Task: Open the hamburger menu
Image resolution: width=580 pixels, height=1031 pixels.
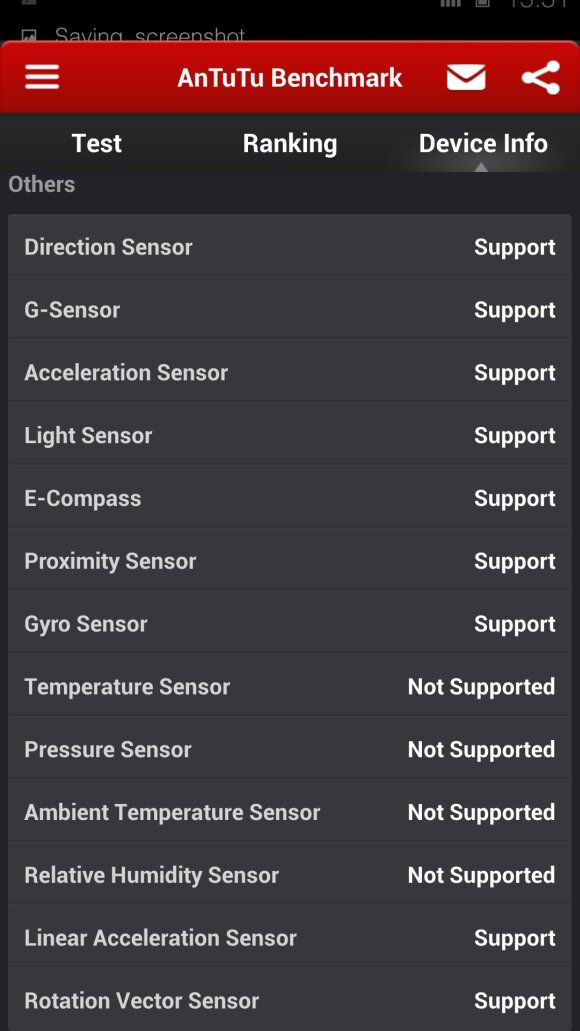Action: click(x=42, y=77)
